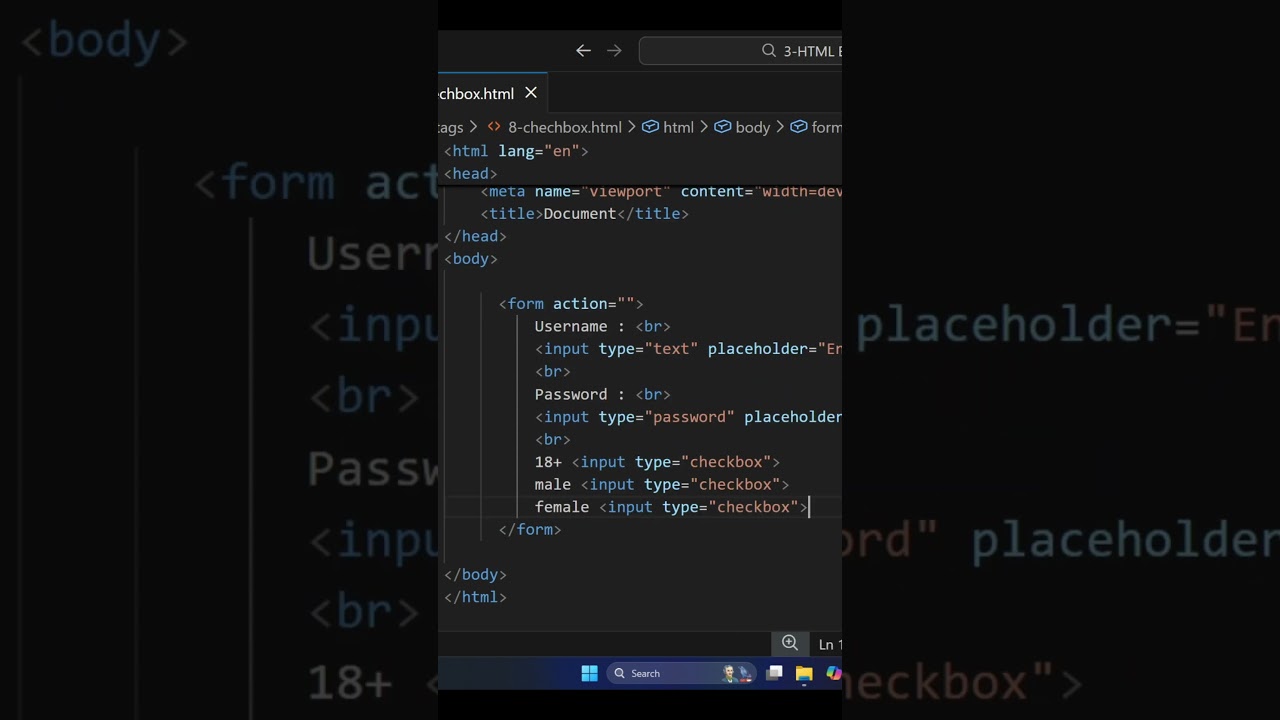Click the closing /html tag
This screenshot has height=720, width=1280.
tap(475, 597)
